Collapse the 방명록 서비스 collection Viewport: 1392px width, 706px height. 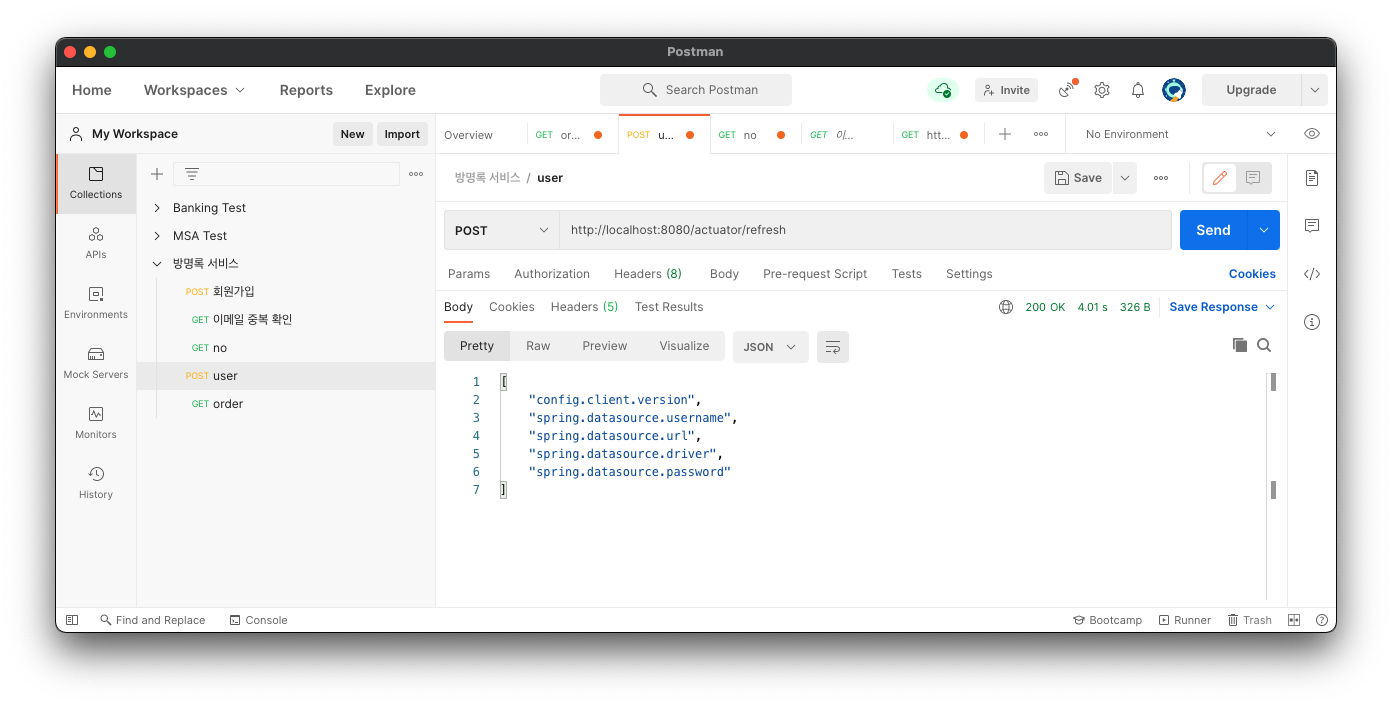pos(157,264)
